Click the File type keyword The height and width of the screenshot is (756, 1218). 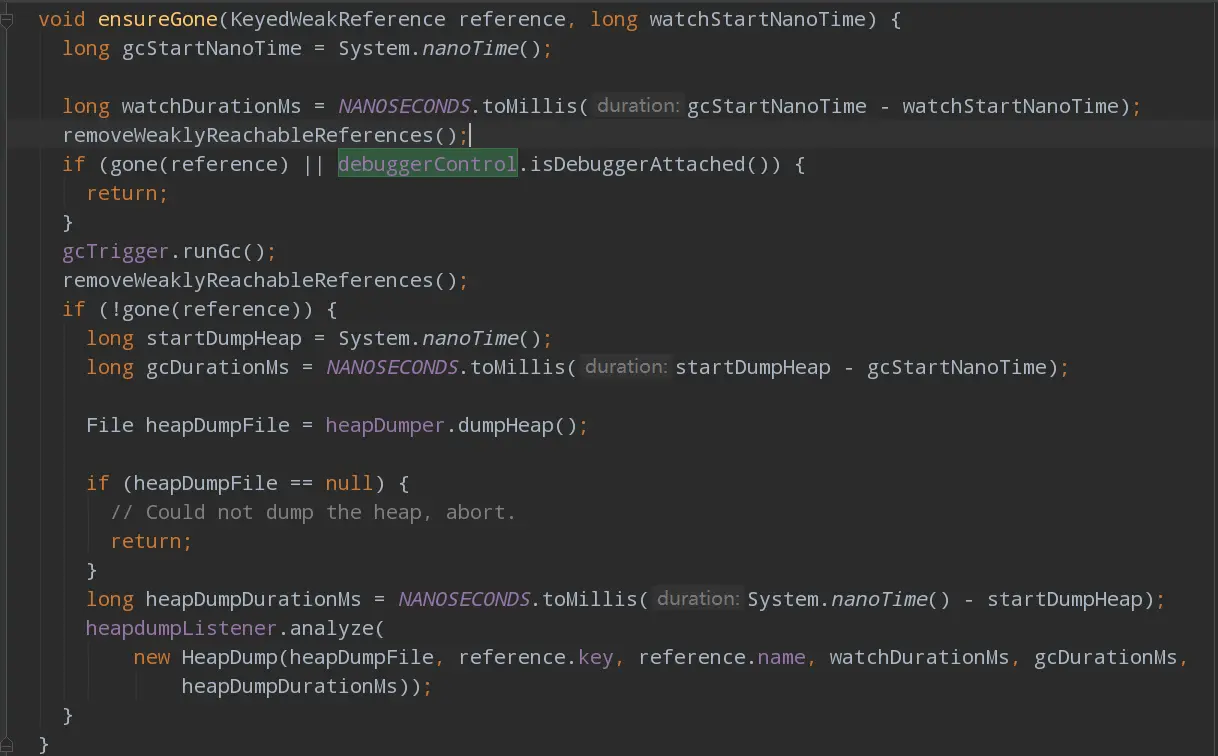(110, 425)
